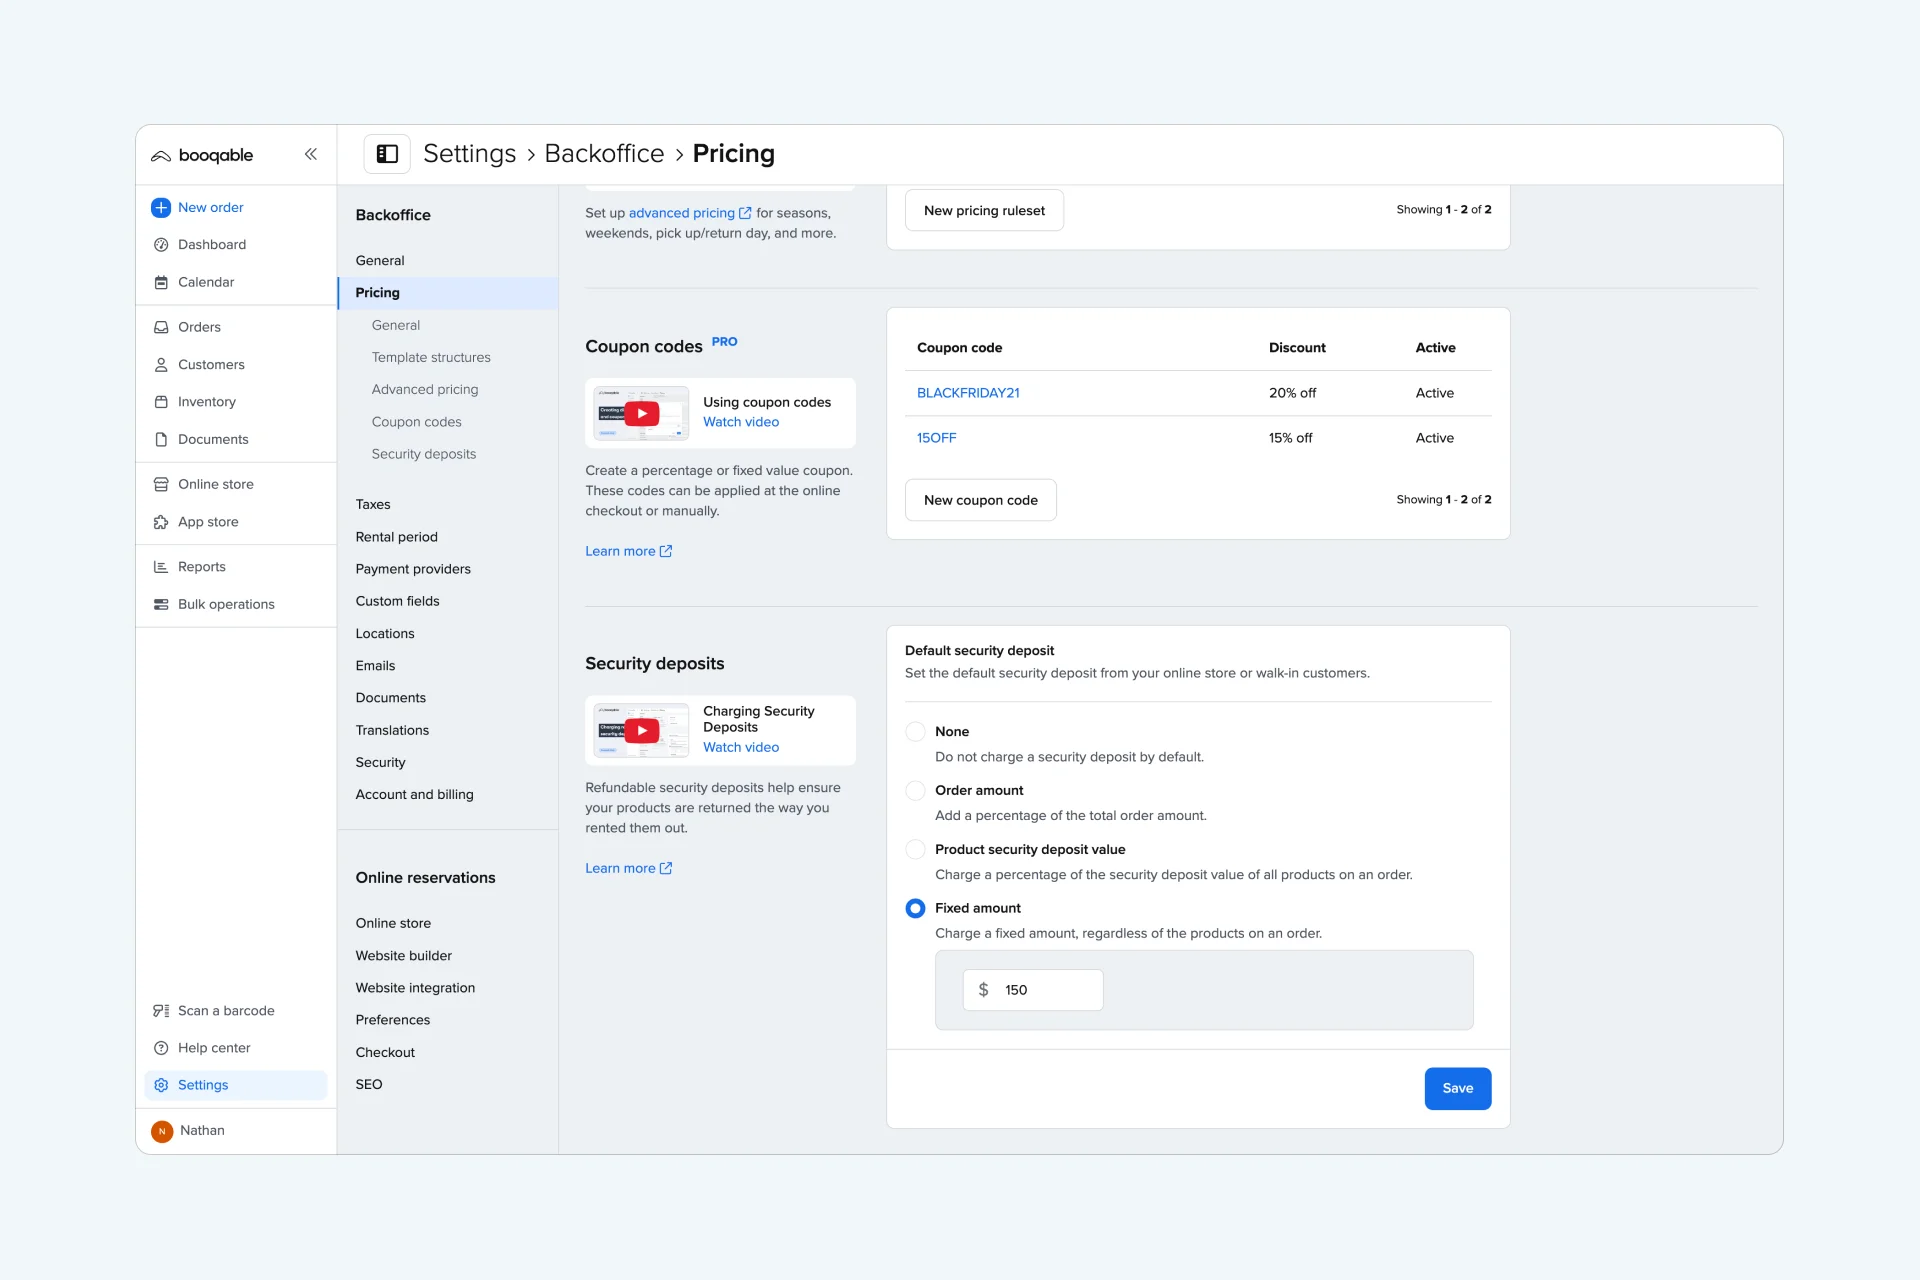This screenshot has width=1920, height=1280.
Task: Save the security deposit settings
Action: tap(1458, 1089)
